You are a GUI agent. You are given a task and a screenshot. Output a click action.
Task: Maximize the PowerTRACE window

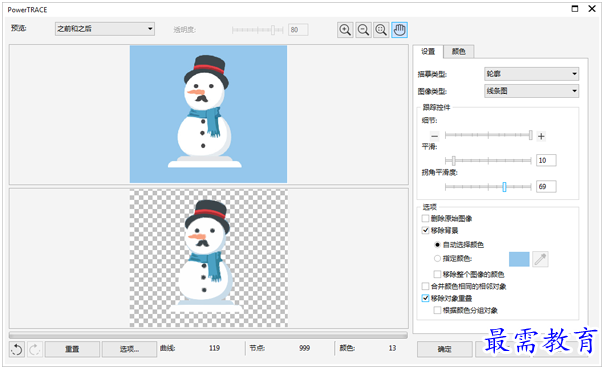tap(575, 9)
